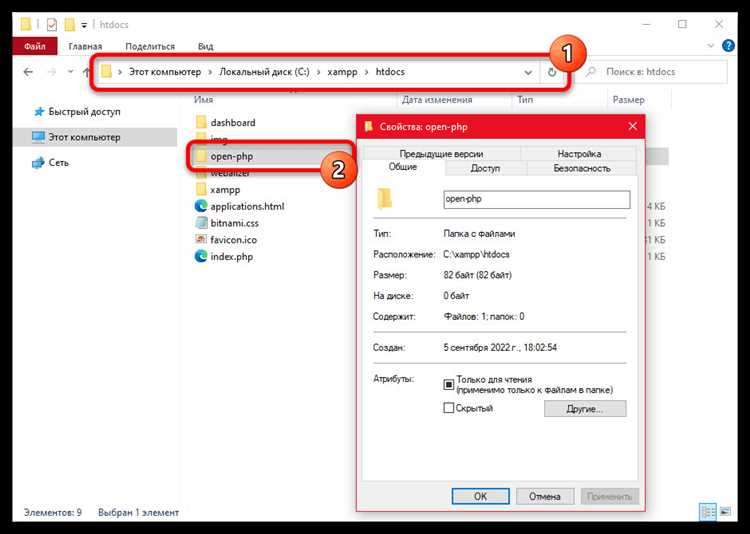Click htdocs in address breadcrumb
The width and height of the screenshot is (750, 534).
point(390,72)
